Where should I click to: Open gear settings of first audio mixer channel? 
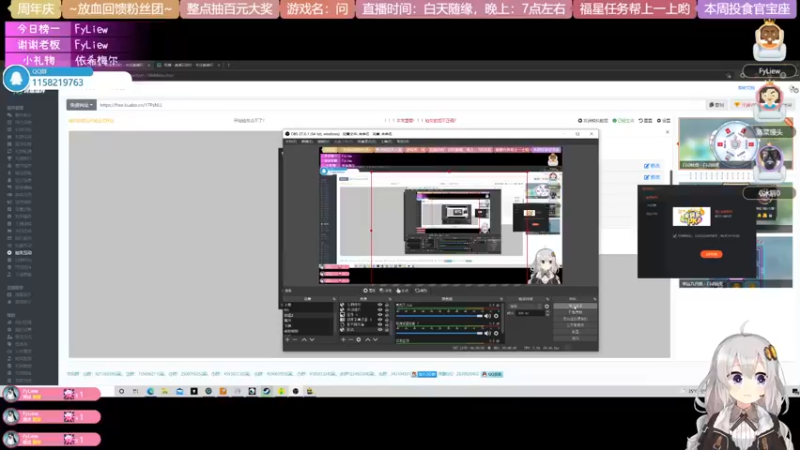(496, 316)
